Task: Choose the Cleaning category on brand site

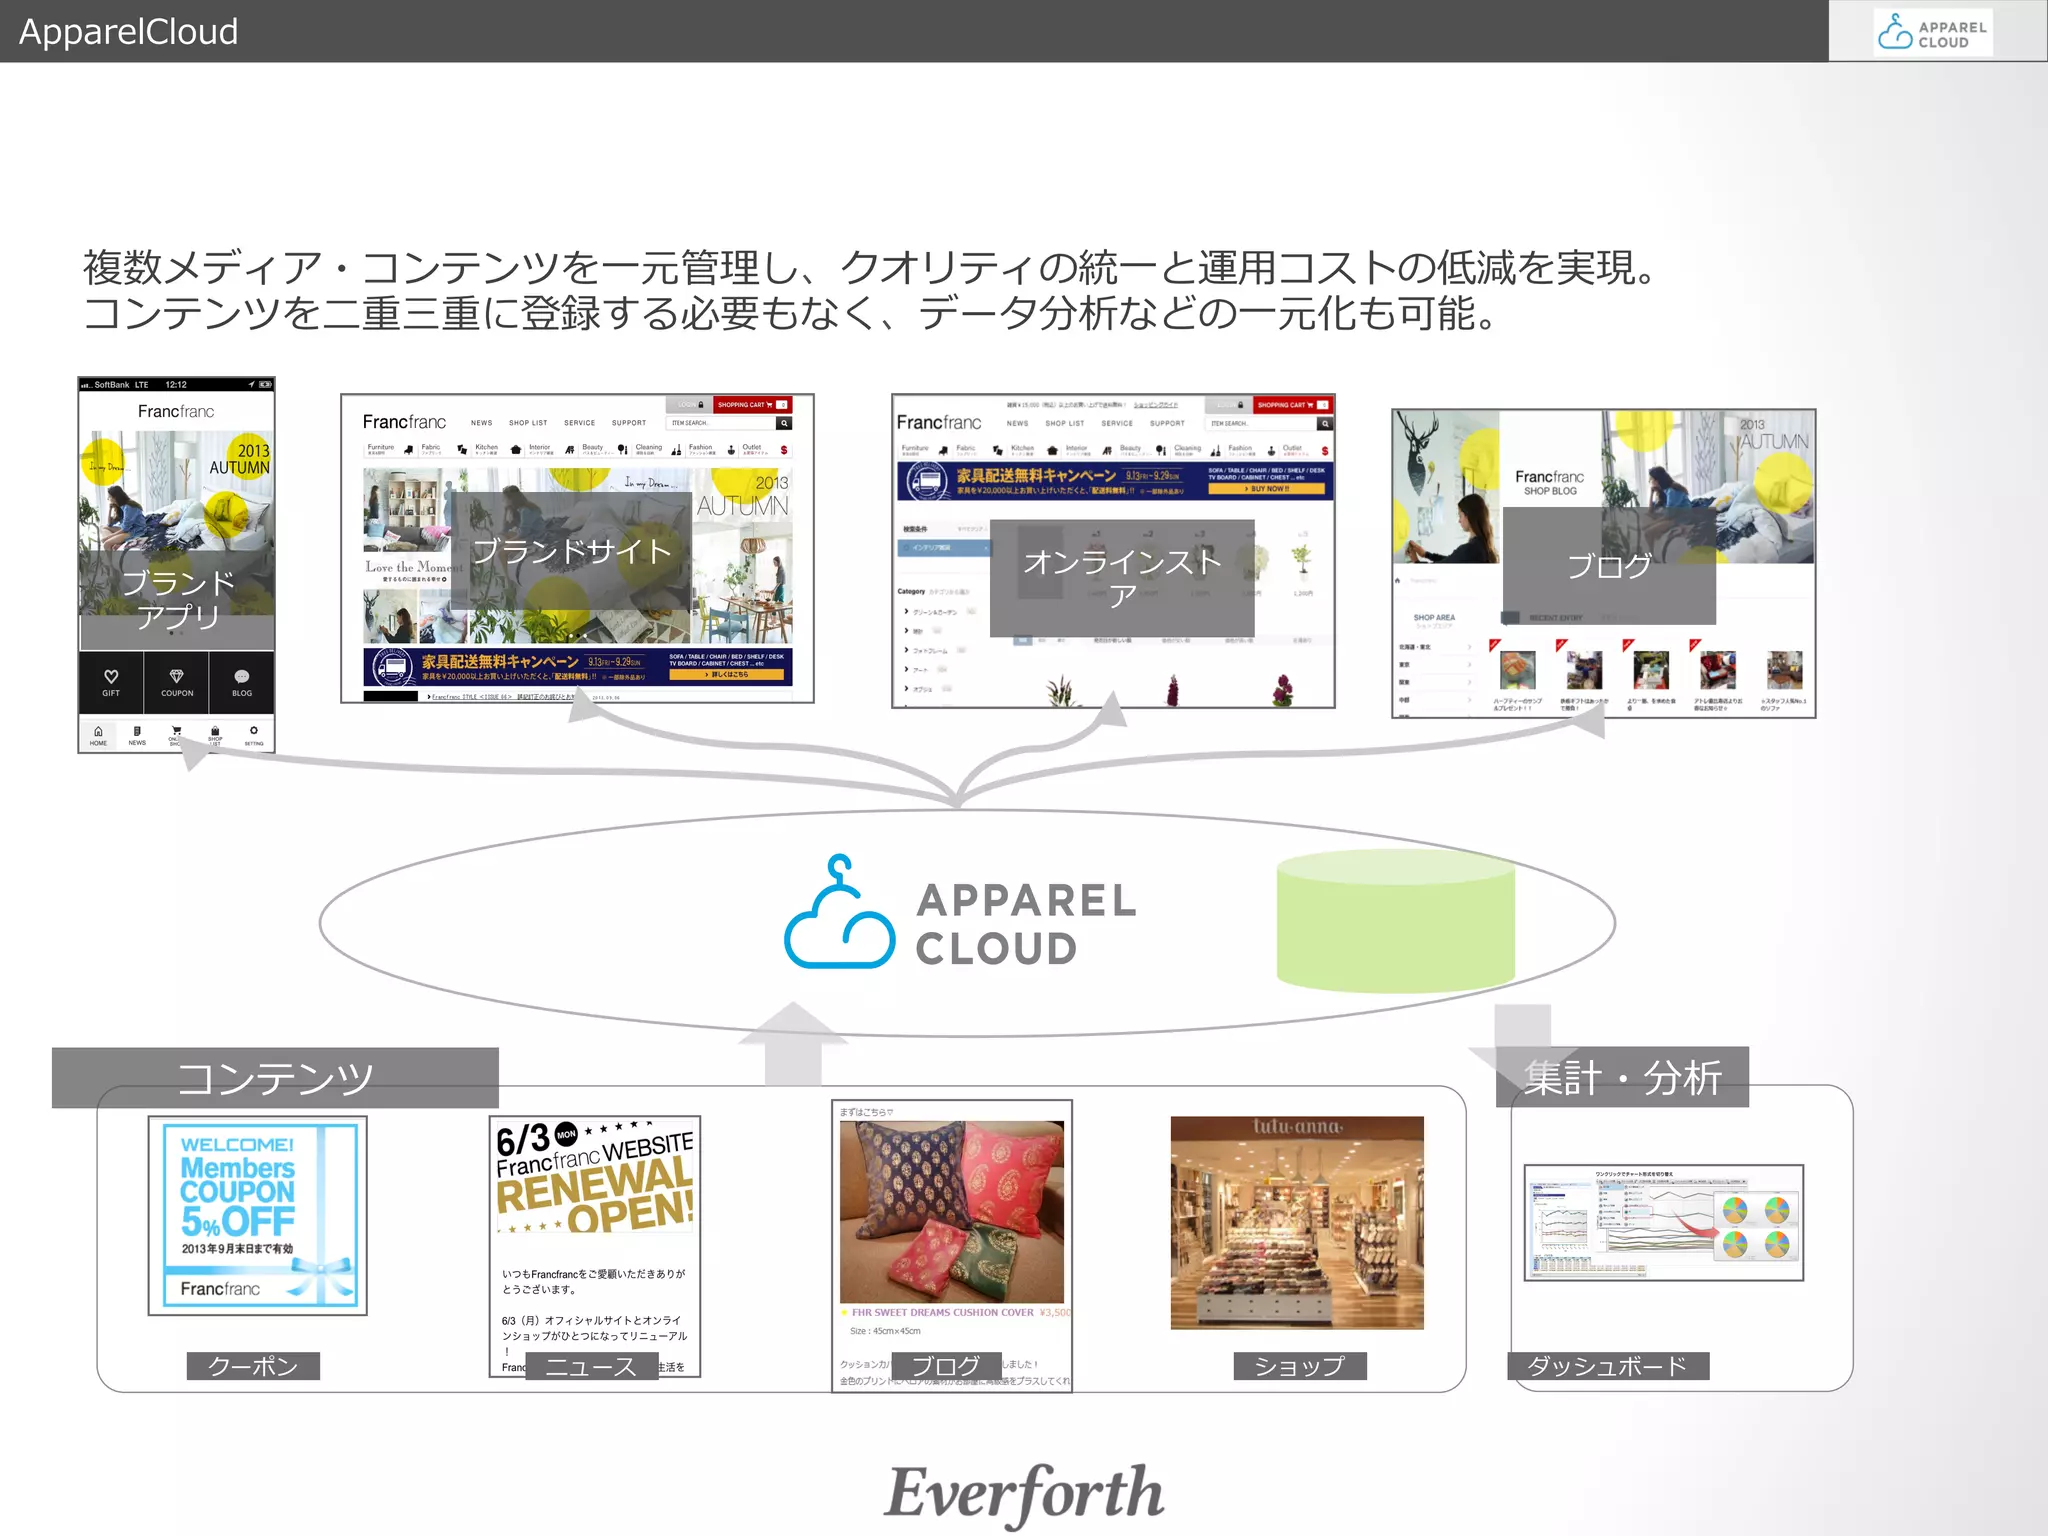Action: [658, 450]
